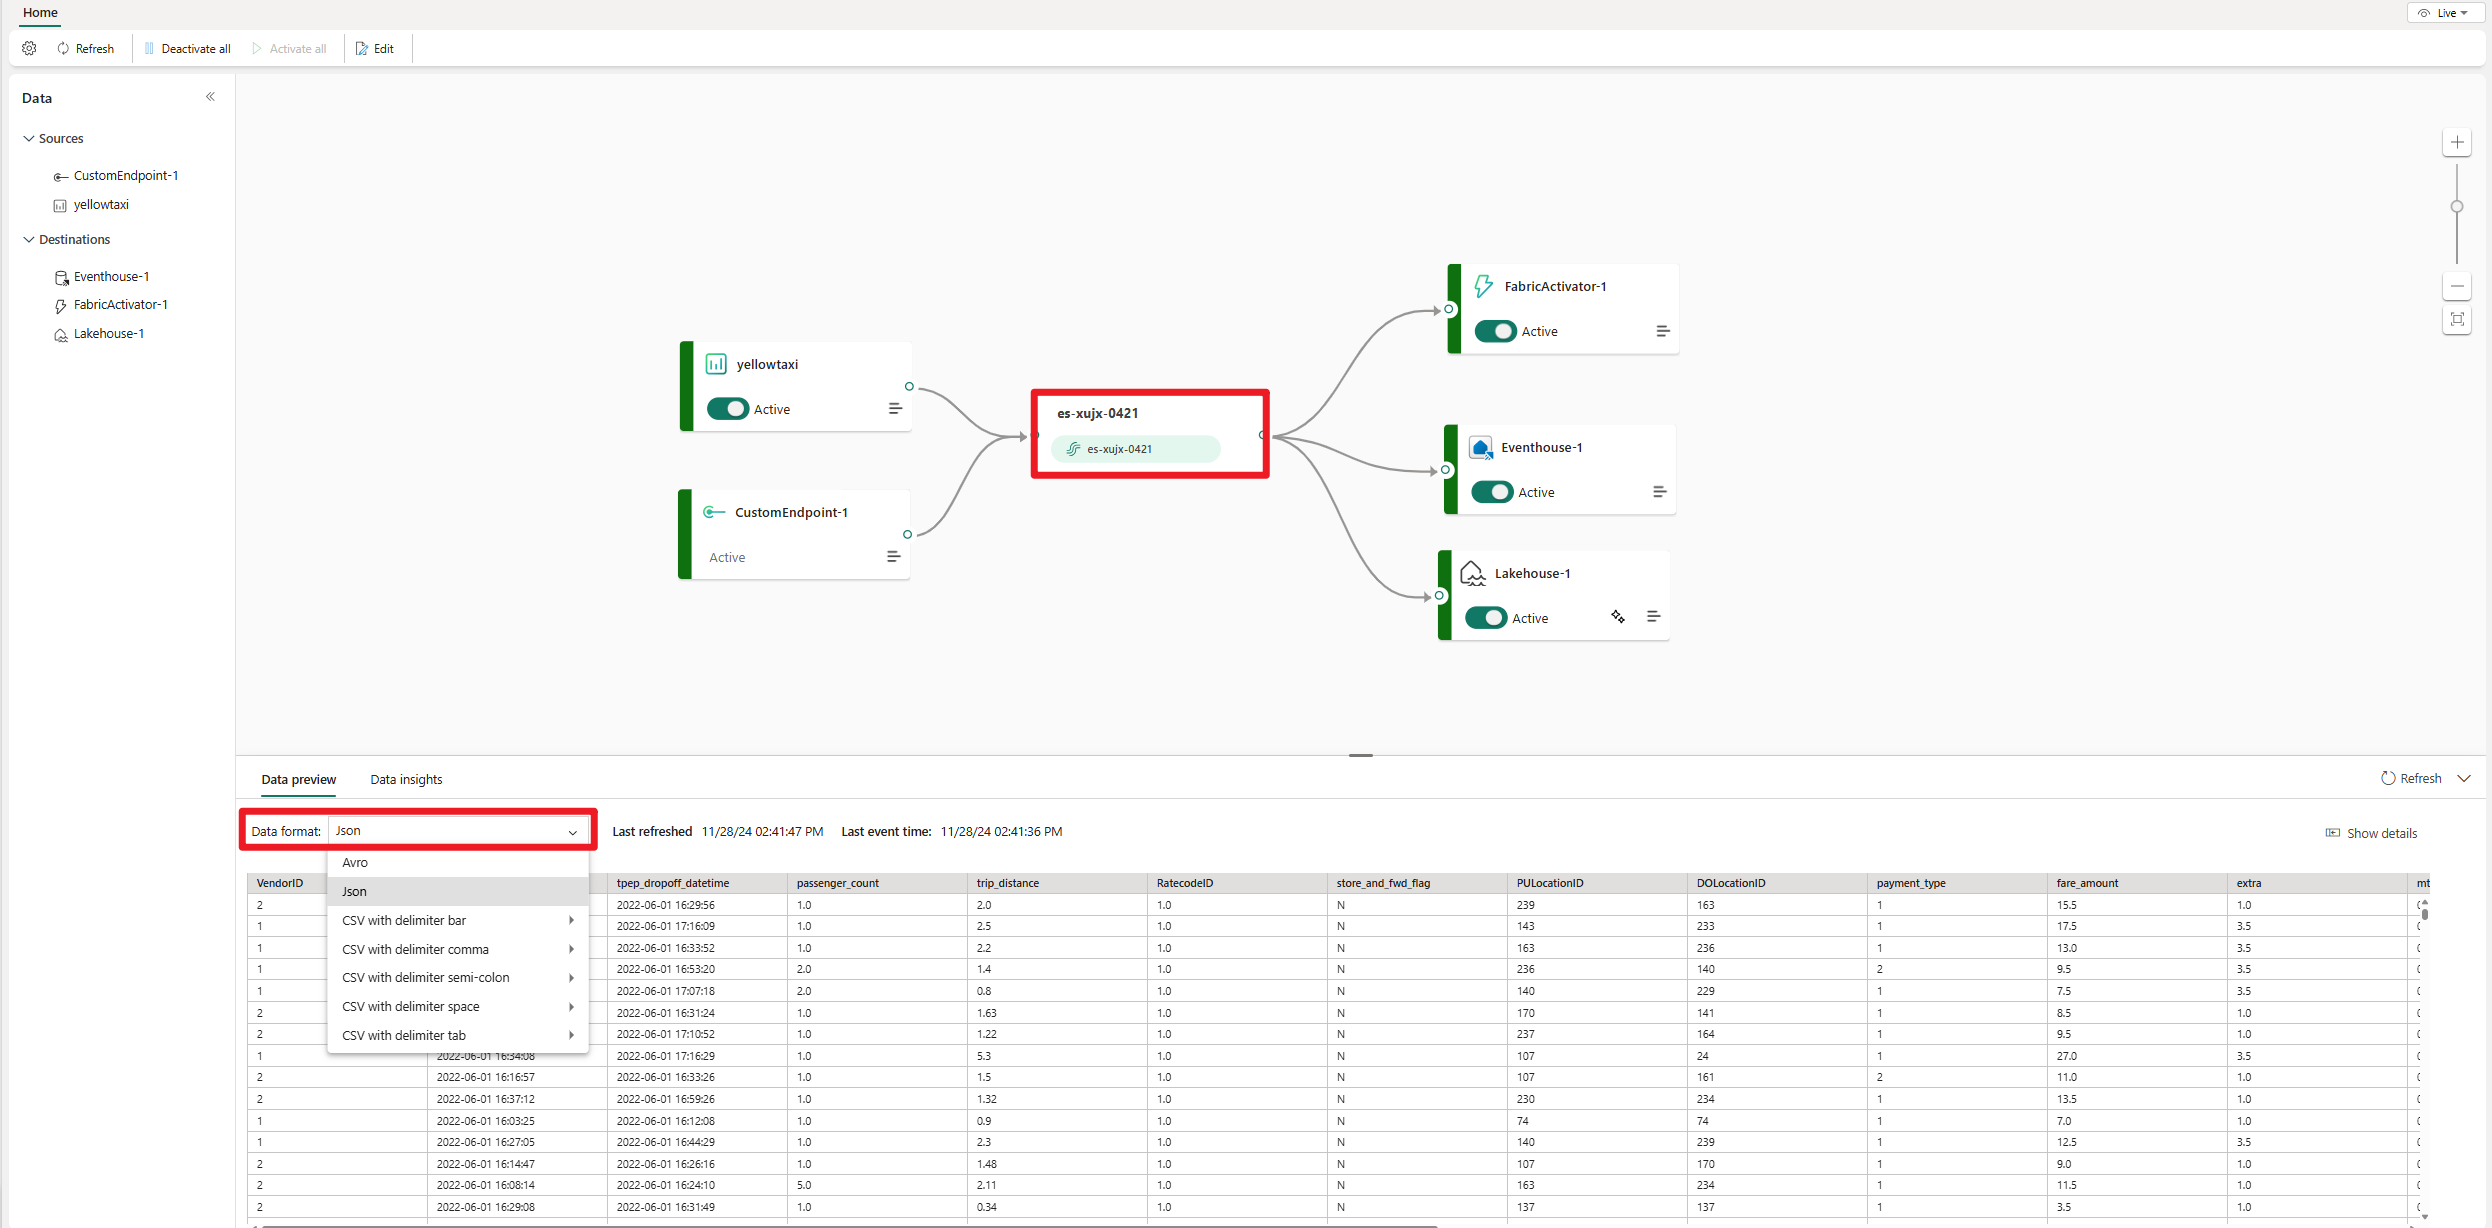Switch to the Data preview tab
2492x1228 pixels.
tap(298, 779)
